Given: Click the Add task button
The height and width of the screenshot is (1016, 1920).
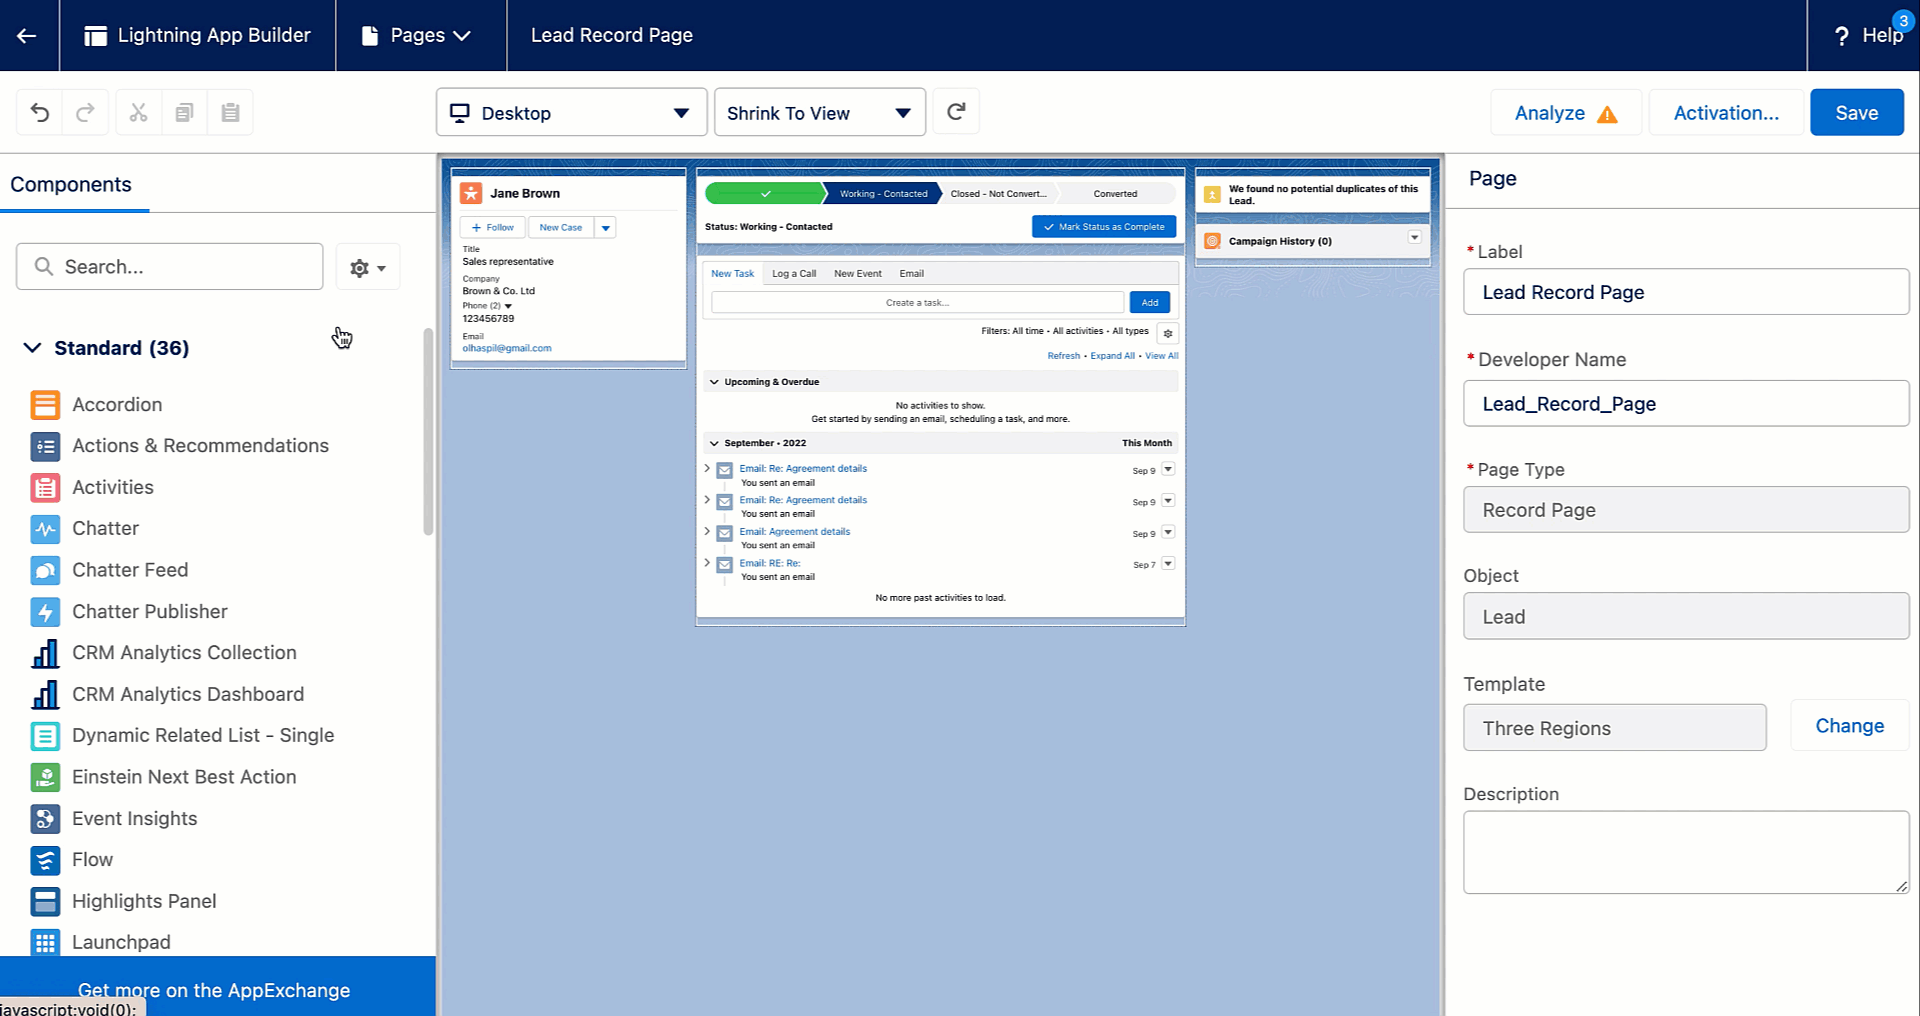Looking at the screenshot, I should coord(1150,302).
